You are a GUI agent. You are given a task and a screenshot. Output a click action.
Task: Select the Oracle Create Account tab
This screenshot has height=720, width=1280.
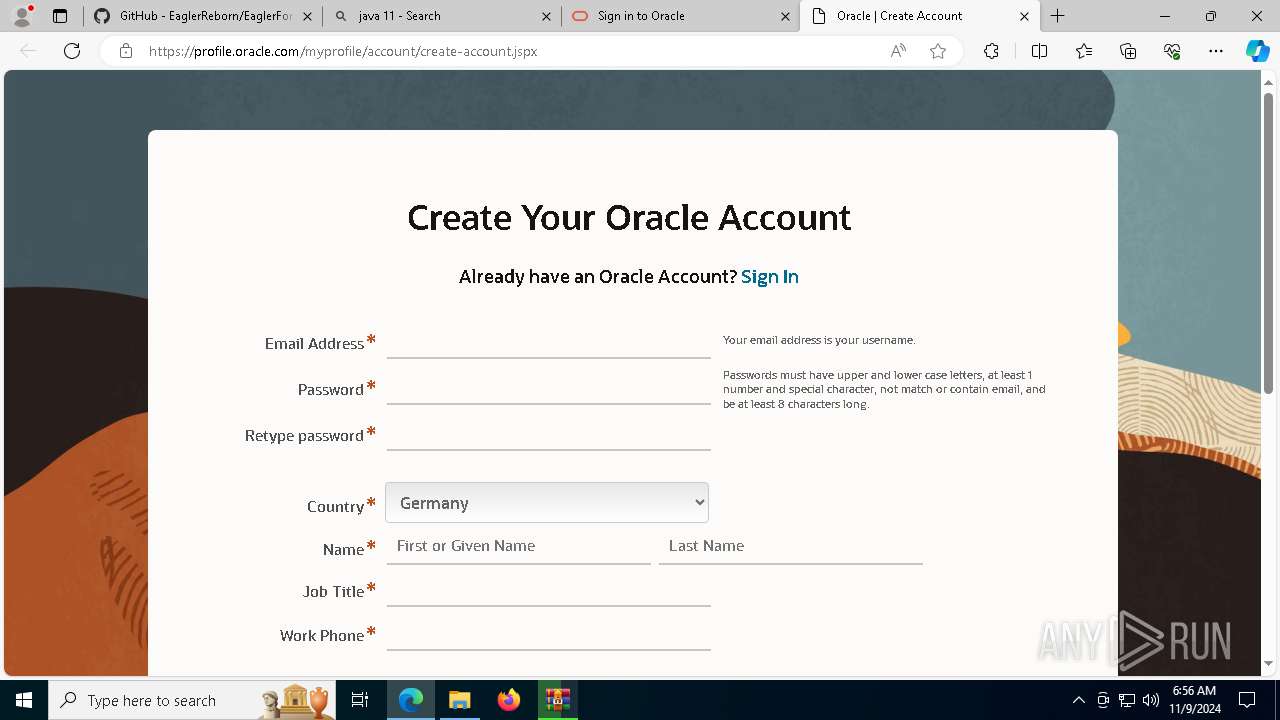click(x=920, y=16)
